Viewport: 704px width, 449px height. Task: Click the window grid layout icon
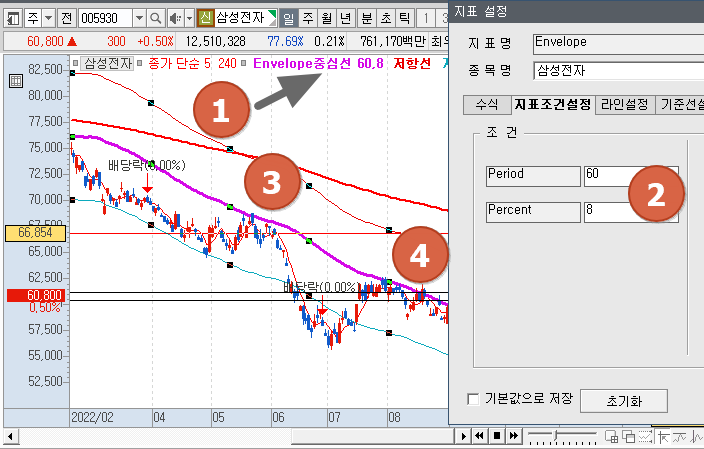(611, 436)
